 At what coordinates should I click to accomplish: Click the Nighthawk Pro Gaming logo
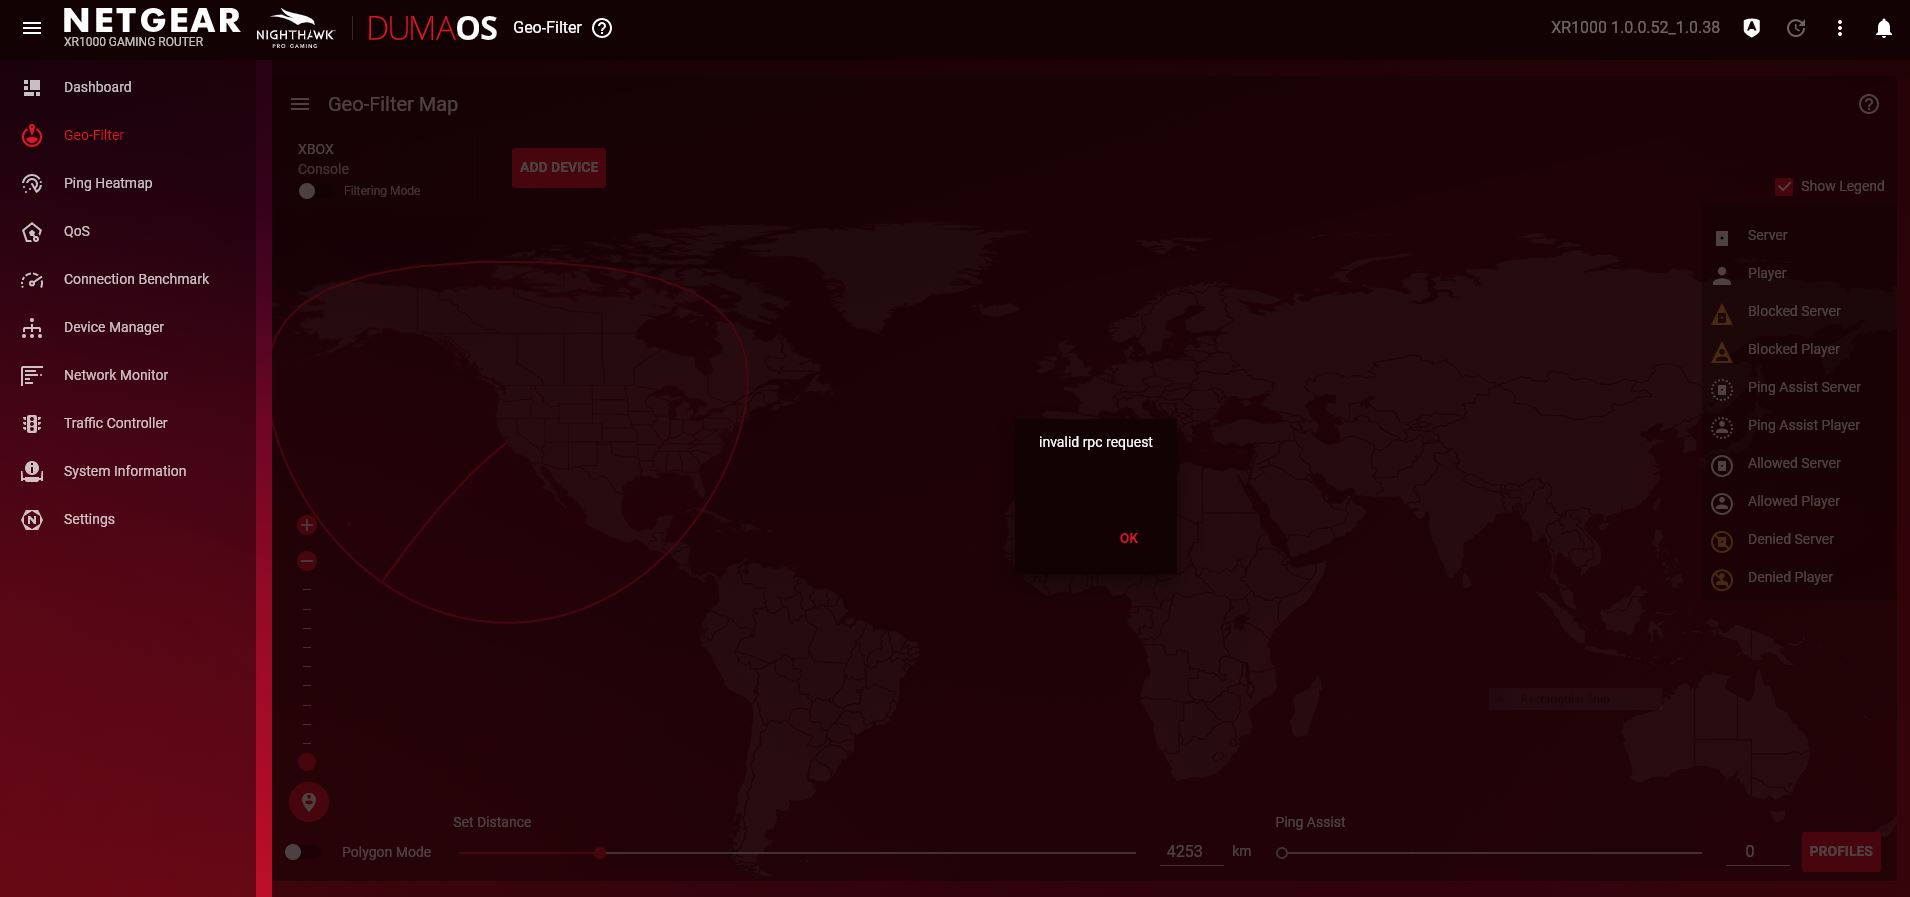point(295,28)
